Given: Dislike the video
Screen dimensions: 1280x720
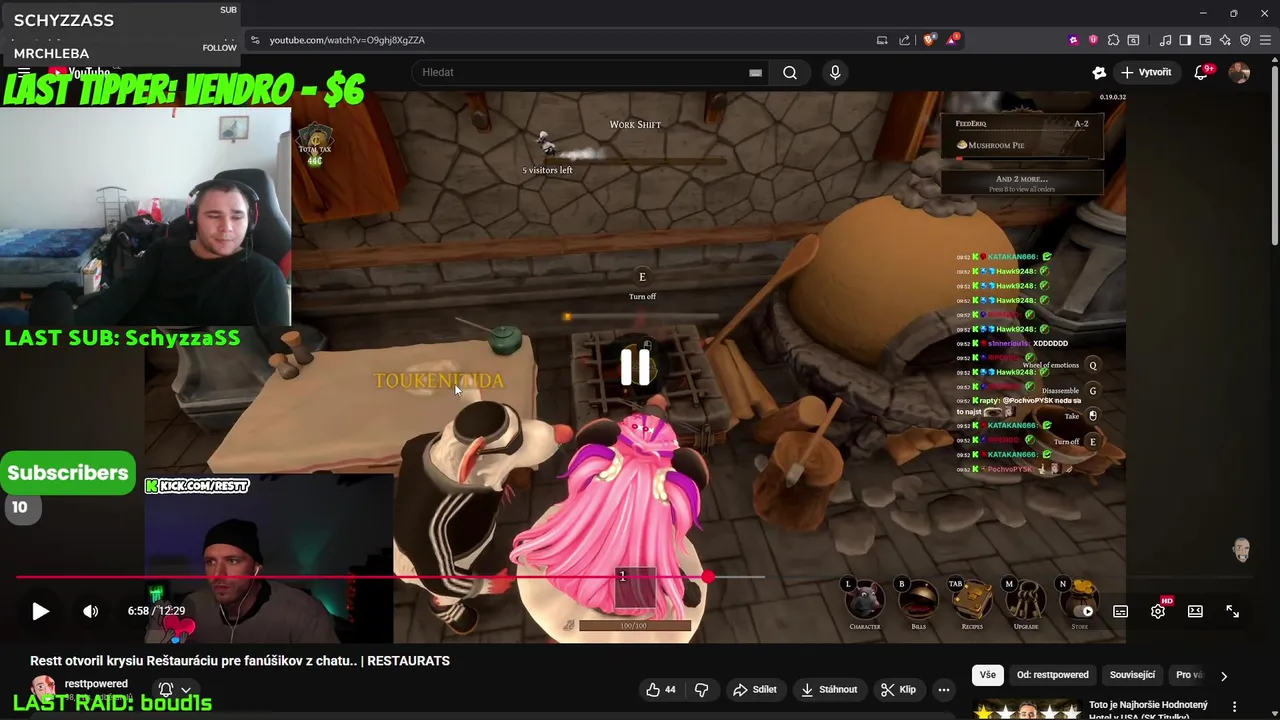Looking at the screenshot, I should click(x=701, y=689).
